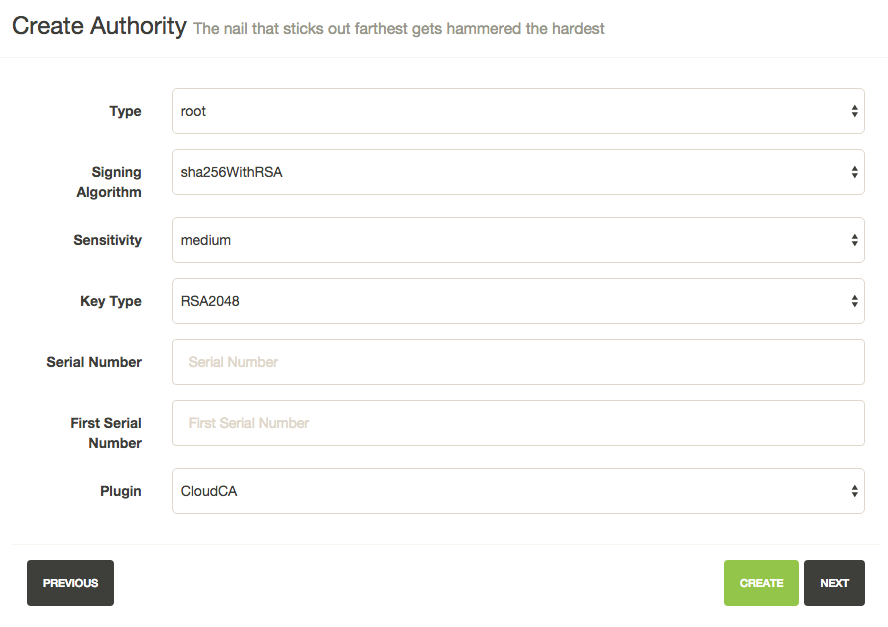Click the Key Type field label
The image size is (888, 627).
coord(111,301)
